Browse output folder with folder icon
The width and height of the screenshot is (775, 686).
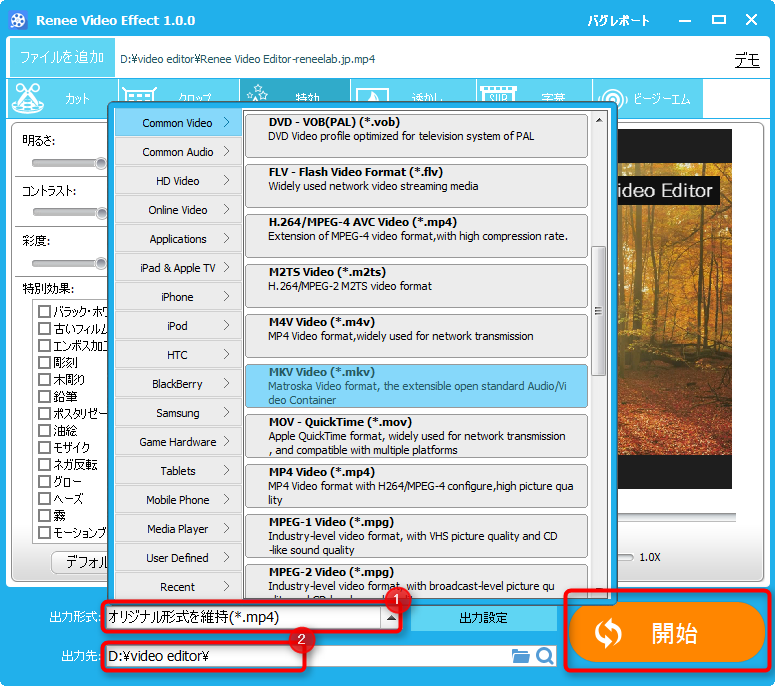point(520,656)
